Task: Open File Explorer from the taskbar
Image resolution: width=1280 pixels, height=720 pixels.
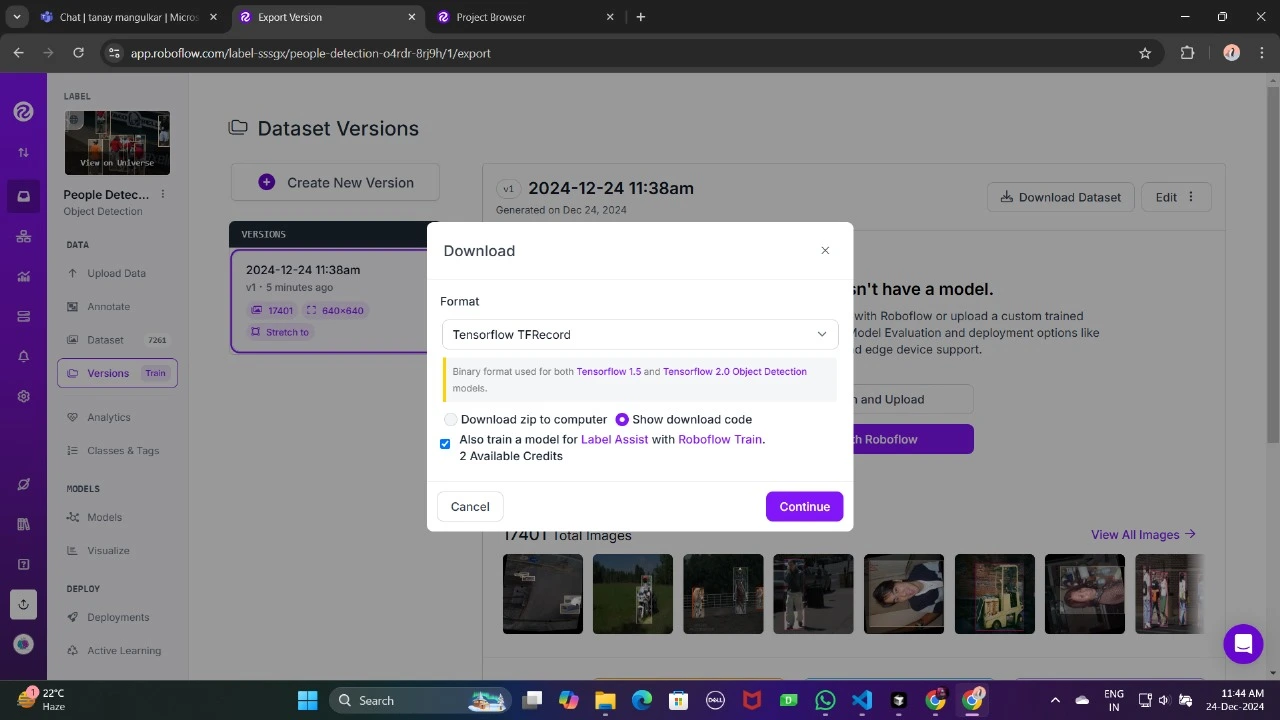Action: click(605, 700)
